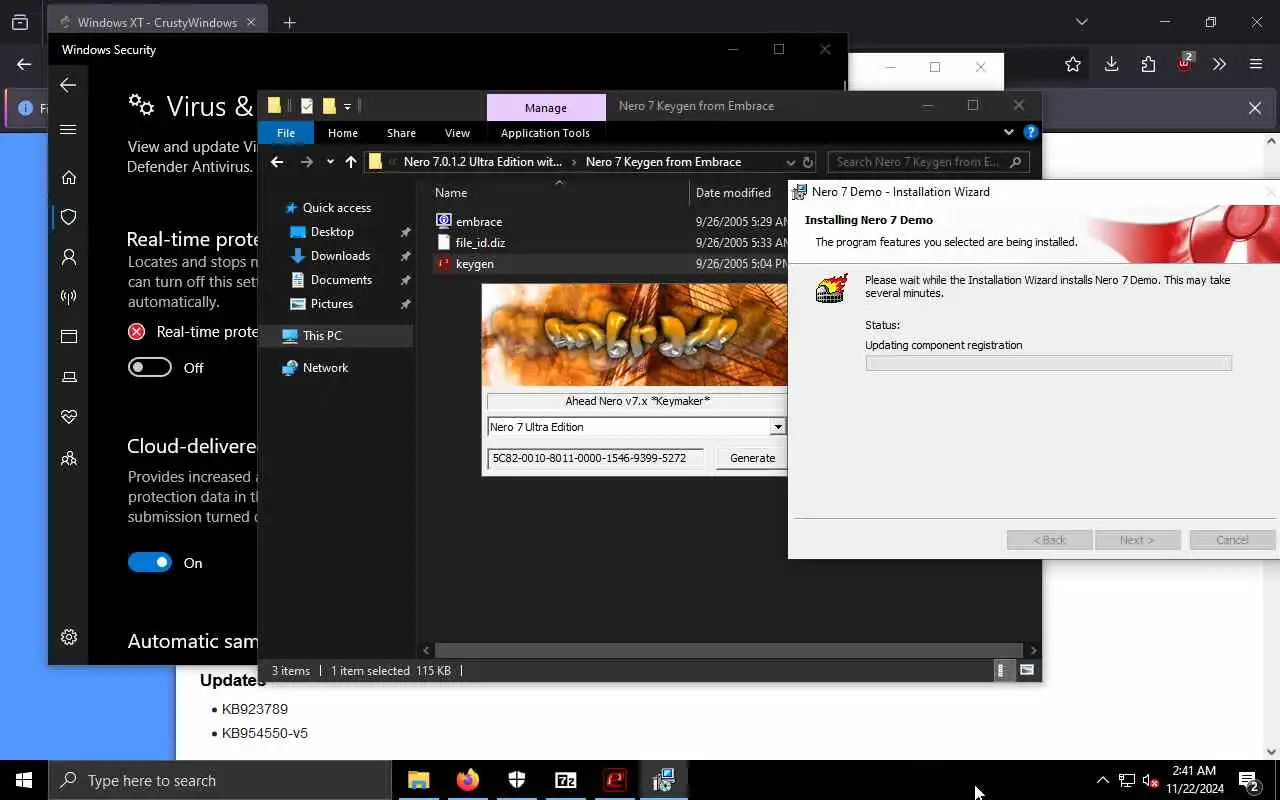Open Nero 7 Ultra Edition product dropdown

pyautogui.click(x=777, y=427)
